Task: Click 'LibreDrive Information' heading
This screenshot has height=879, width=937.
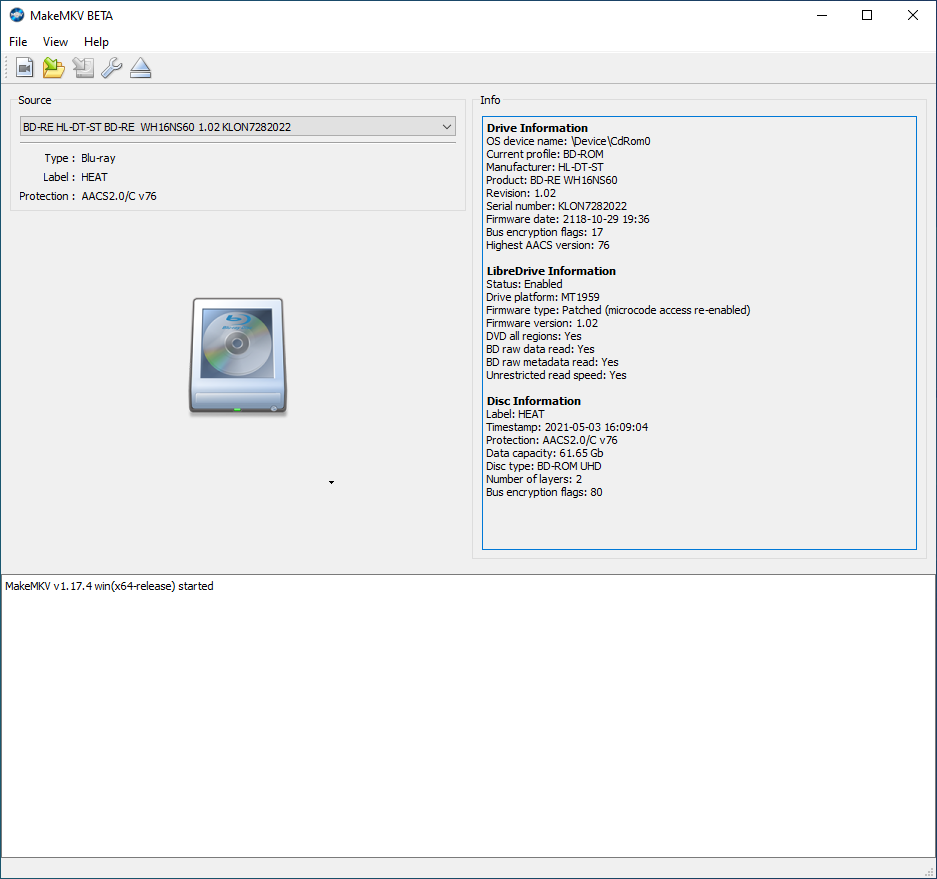Action: tap(551, 271)
